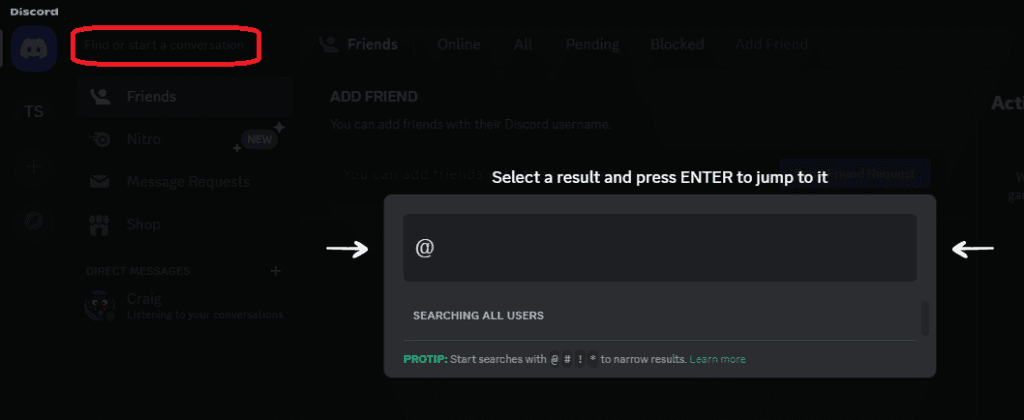Screen dimensions: 1024x420
Task: Switch to the Online friends tab
Action: click(459, 44)
